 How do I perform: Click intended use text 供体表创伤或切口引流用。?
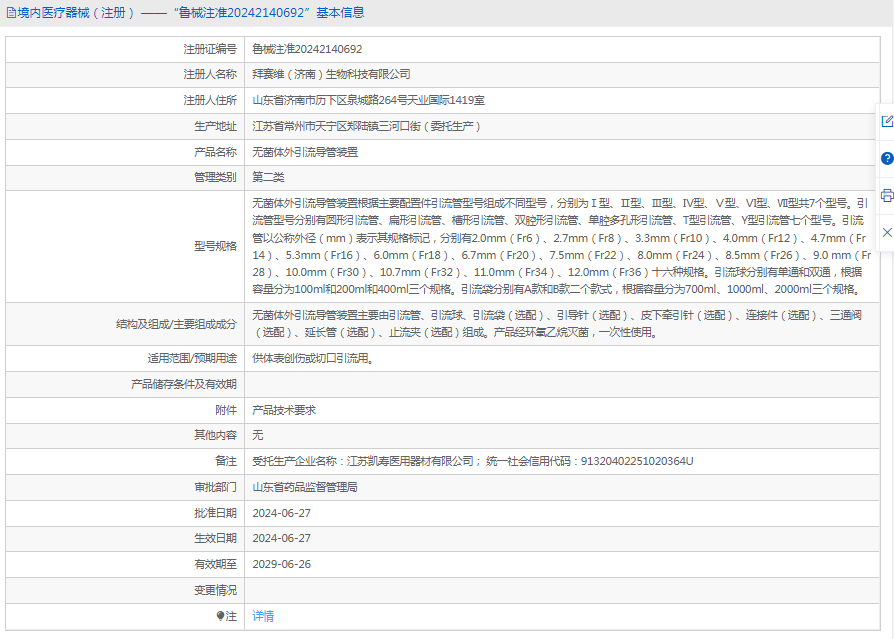pyautogui.click(x=312, y=358)
